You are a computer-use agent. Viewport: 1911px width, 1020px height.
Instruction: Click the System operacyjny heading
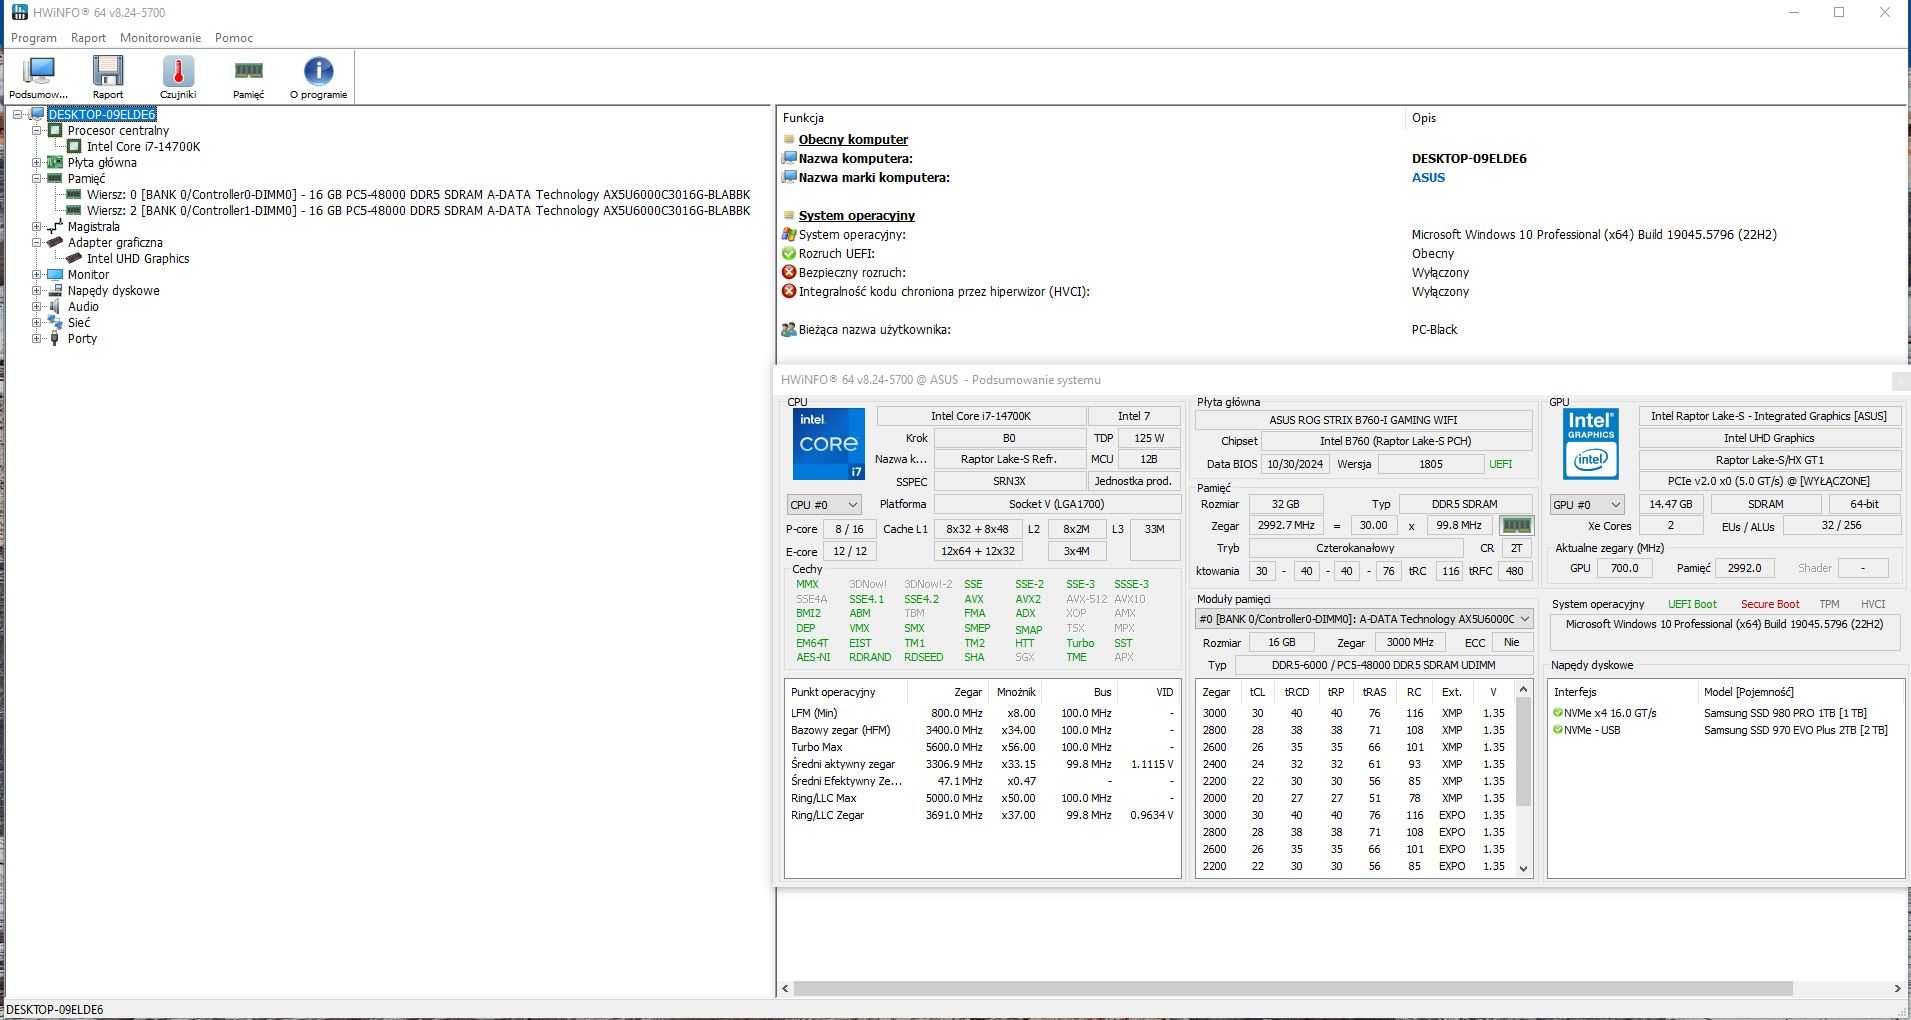pyautogui.click(x=856, y=216)
